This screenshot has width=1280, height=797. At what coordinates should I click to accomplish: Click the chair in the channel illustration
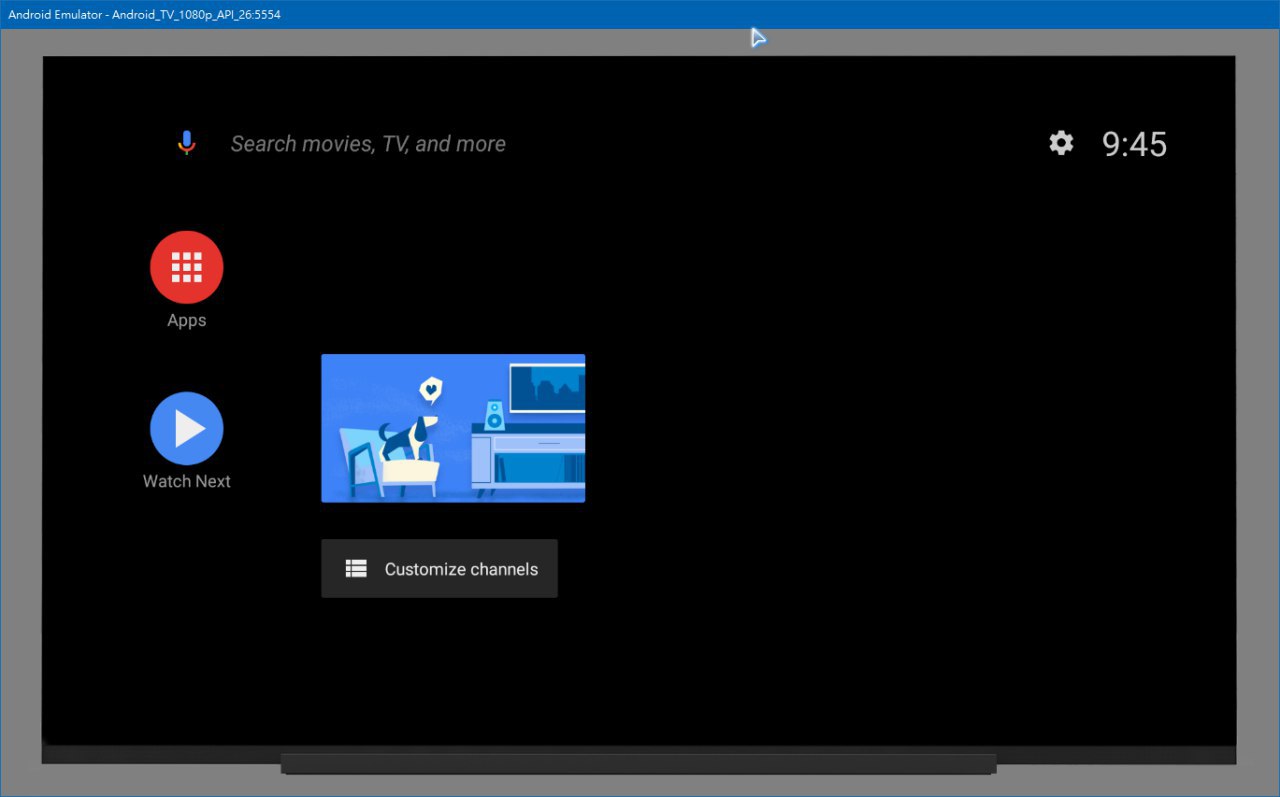[x=360, y=462]
